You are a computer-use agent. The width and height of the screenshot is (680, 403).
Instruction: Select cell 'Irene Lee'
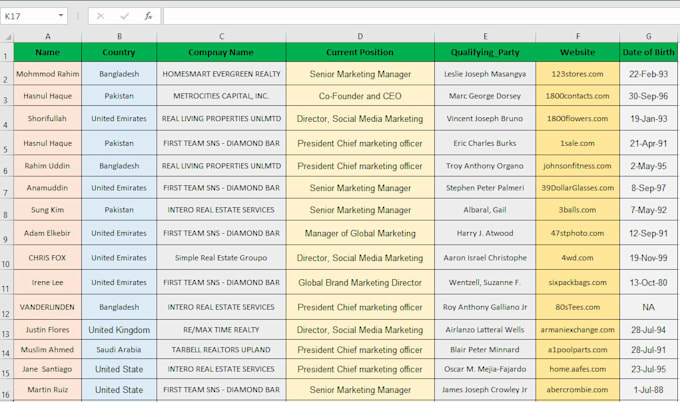click(x=48, y=282)
